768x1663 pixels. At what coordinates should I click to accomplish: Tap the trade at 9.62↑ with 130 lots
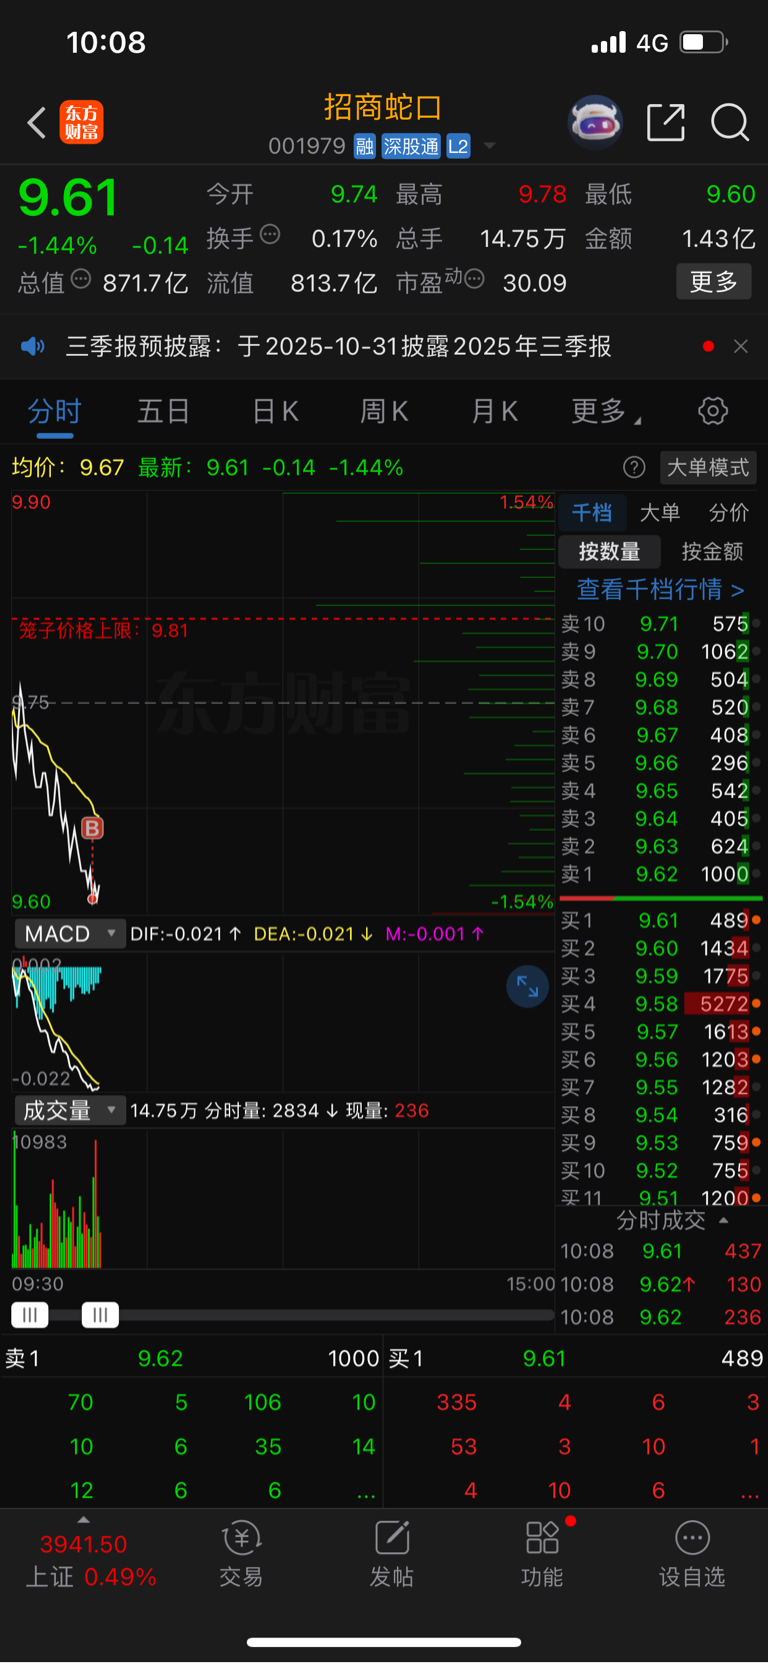pyautogui.click(x=660, y=1284)
